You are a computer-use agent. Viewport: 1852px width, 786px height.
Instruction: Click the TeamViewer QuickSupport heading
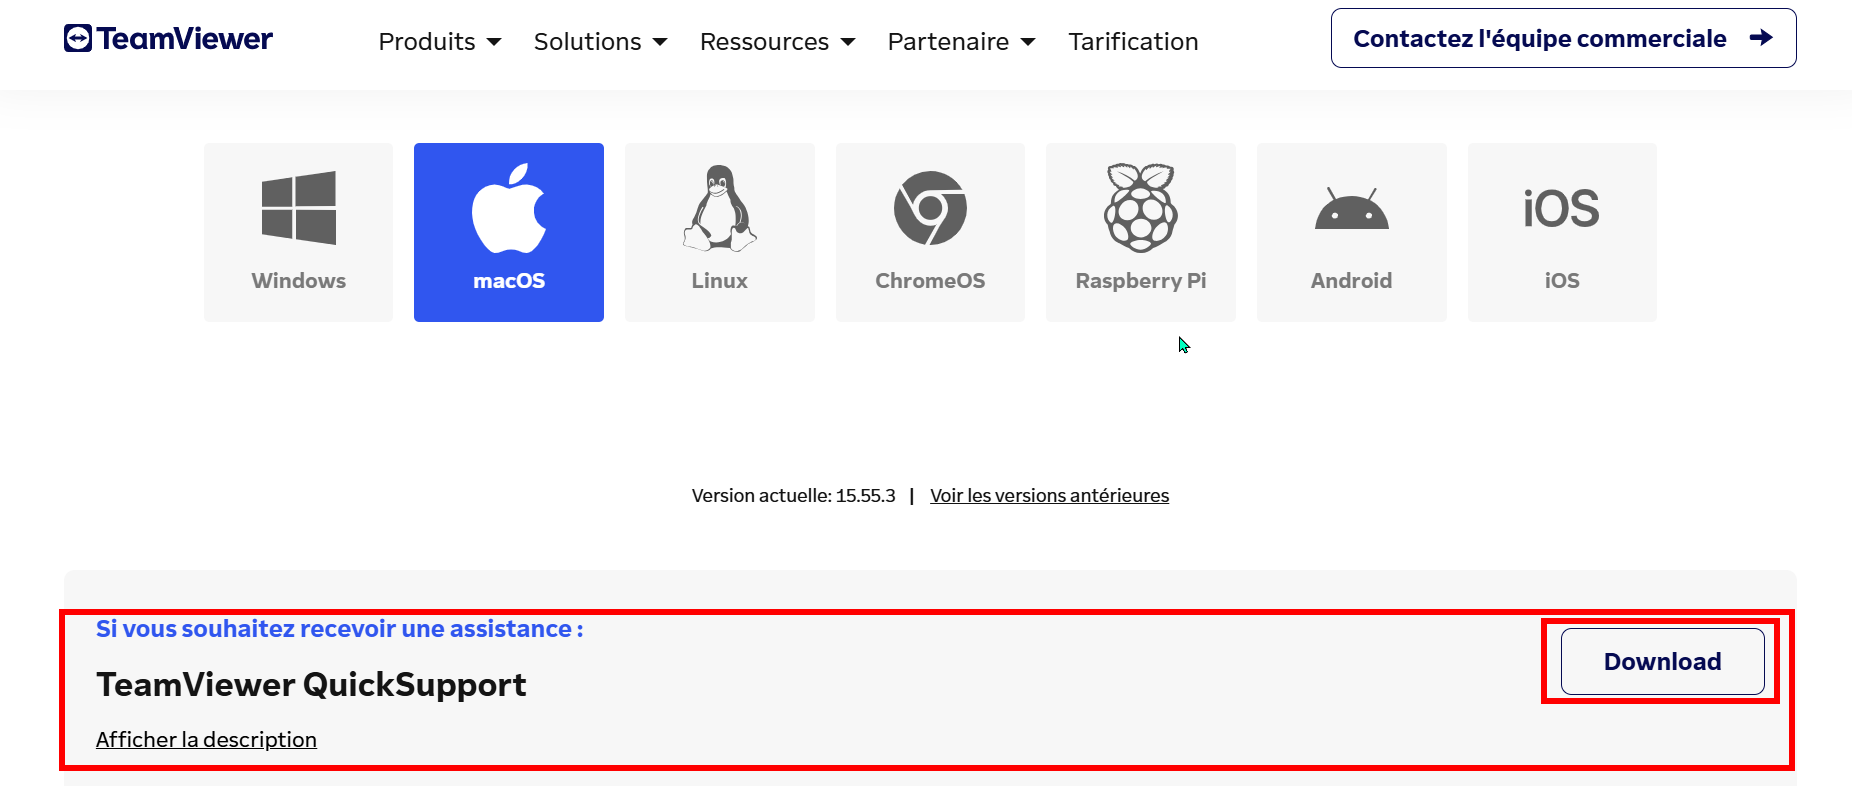(311, 685)
